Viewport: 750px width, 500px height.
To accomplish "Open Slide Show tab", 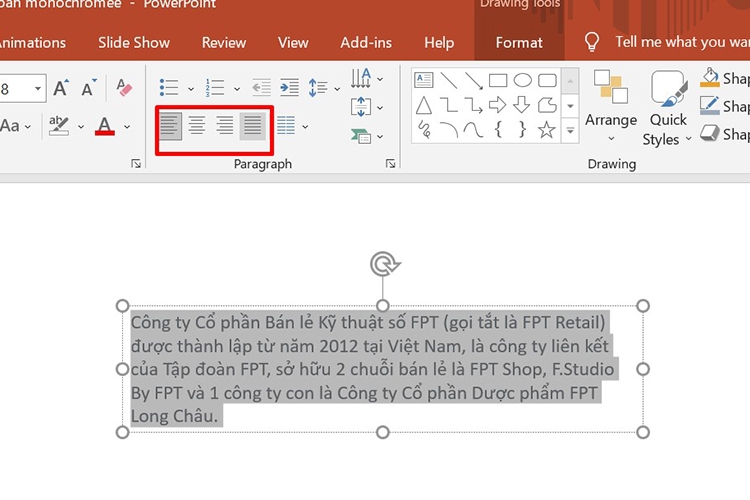I will [x=134, y=43].
